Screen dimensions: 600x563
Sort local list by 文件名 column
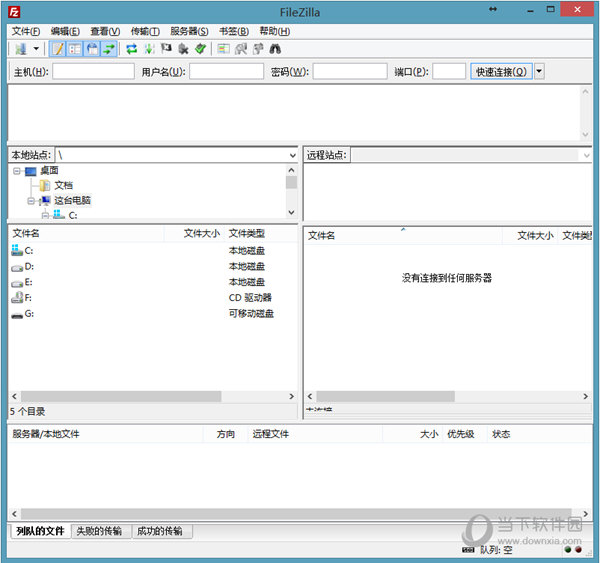87,233
